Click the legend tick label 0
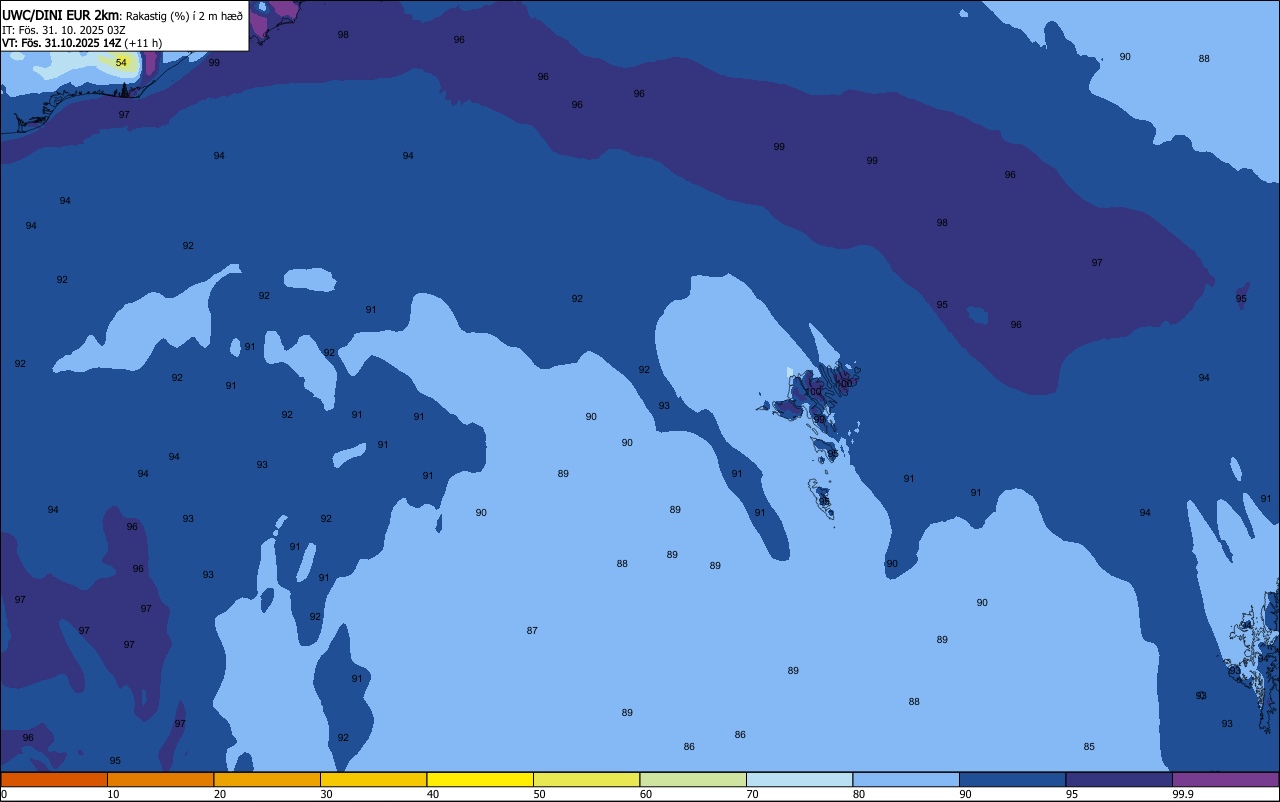The height and width of the screenshot is (802, 1280). pyautogui.click(x=4, y=794)
